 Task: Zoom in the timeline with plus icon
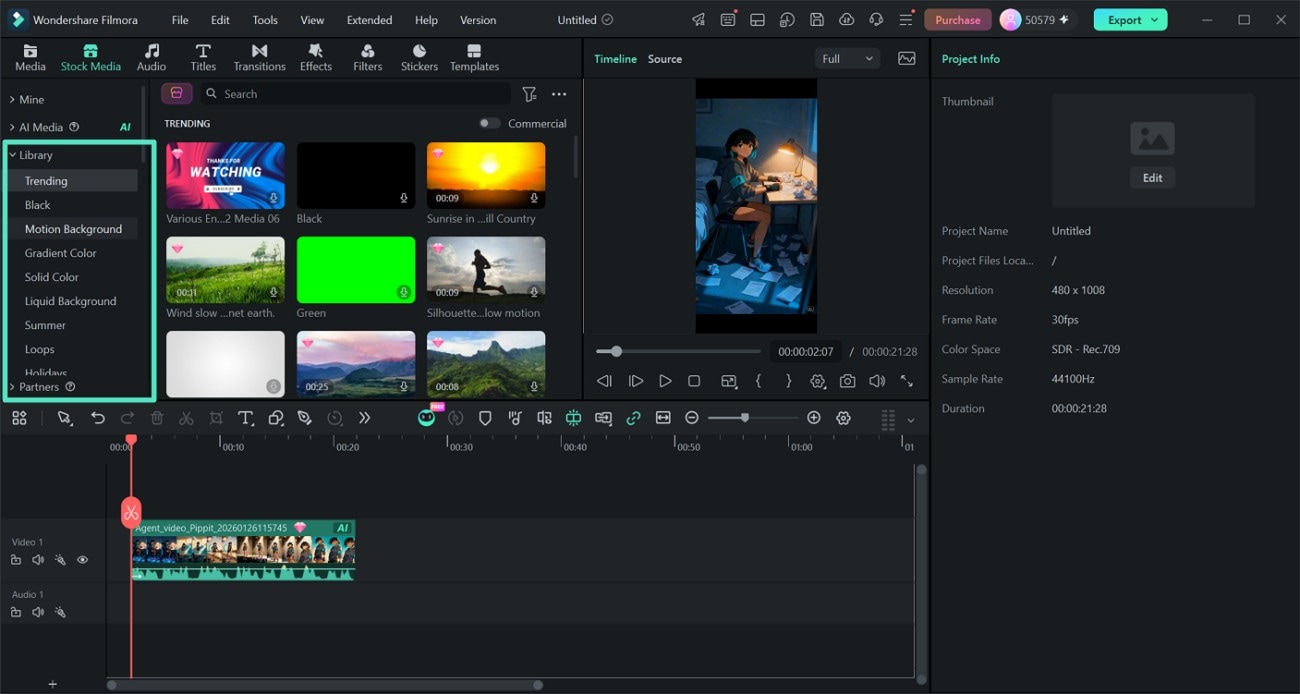[814, 418]
